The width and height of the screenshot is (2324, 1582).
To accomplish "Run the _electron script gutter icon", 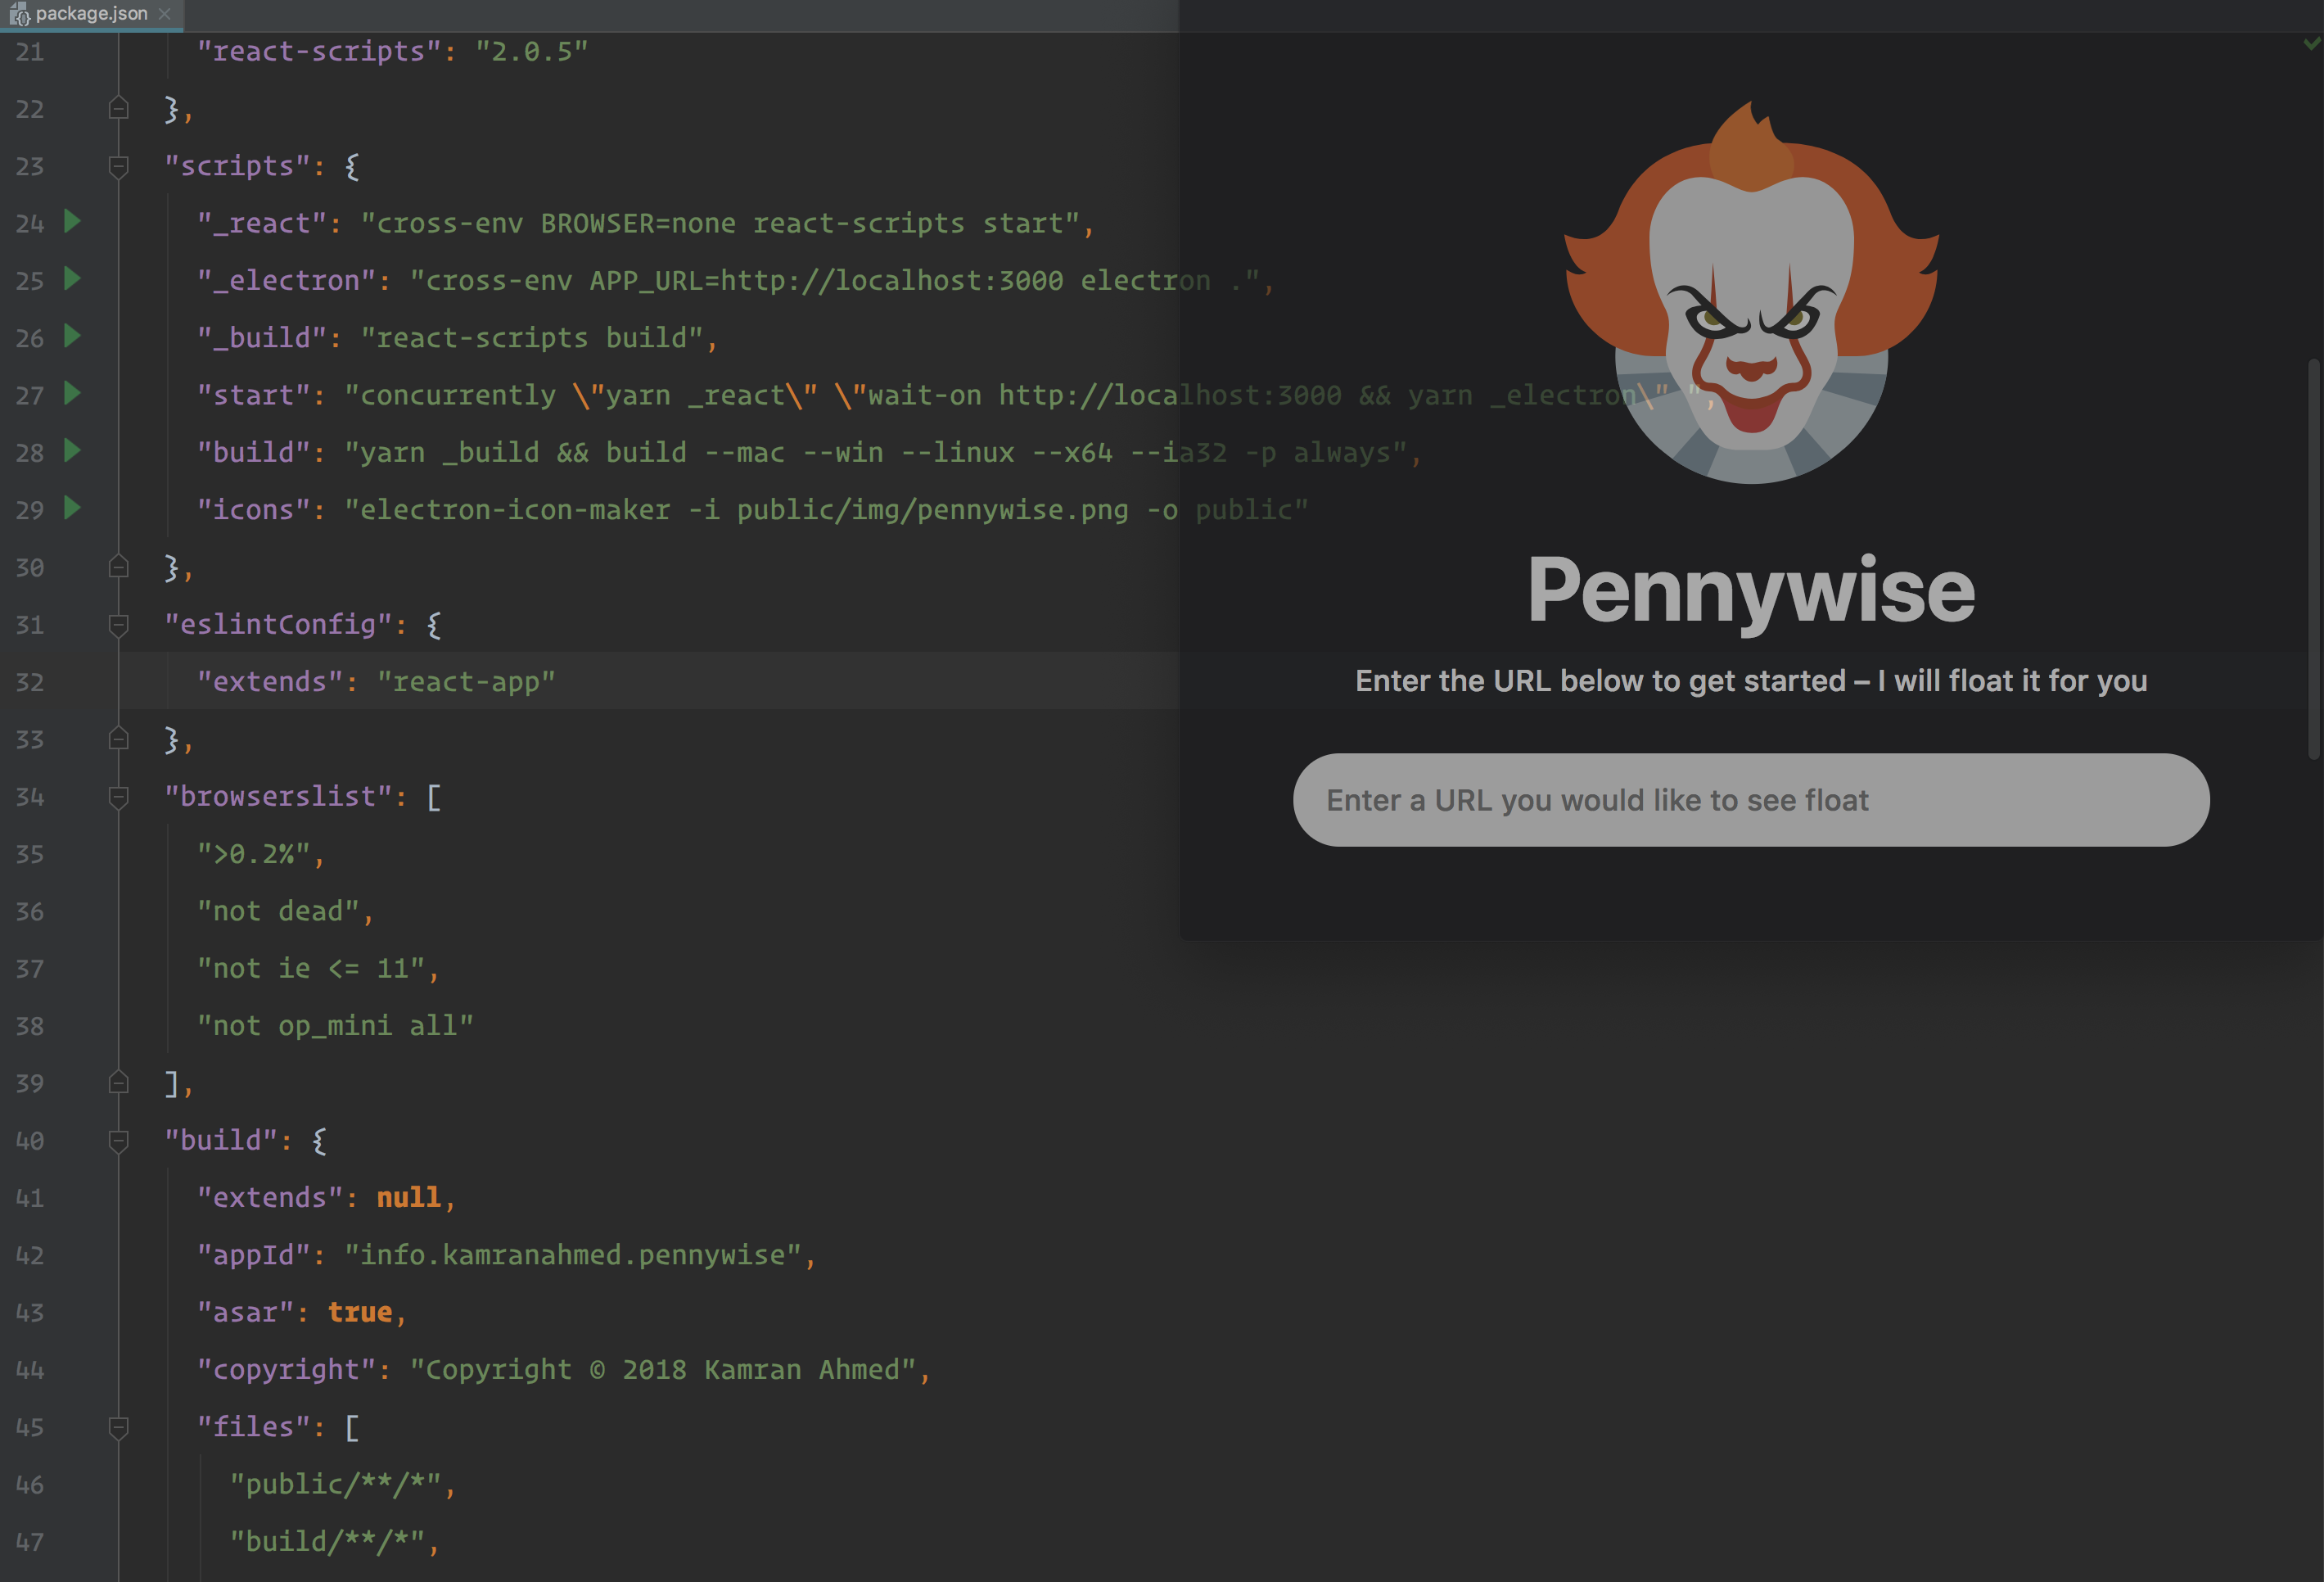I will pyautogui.click(x=72, y=278).
